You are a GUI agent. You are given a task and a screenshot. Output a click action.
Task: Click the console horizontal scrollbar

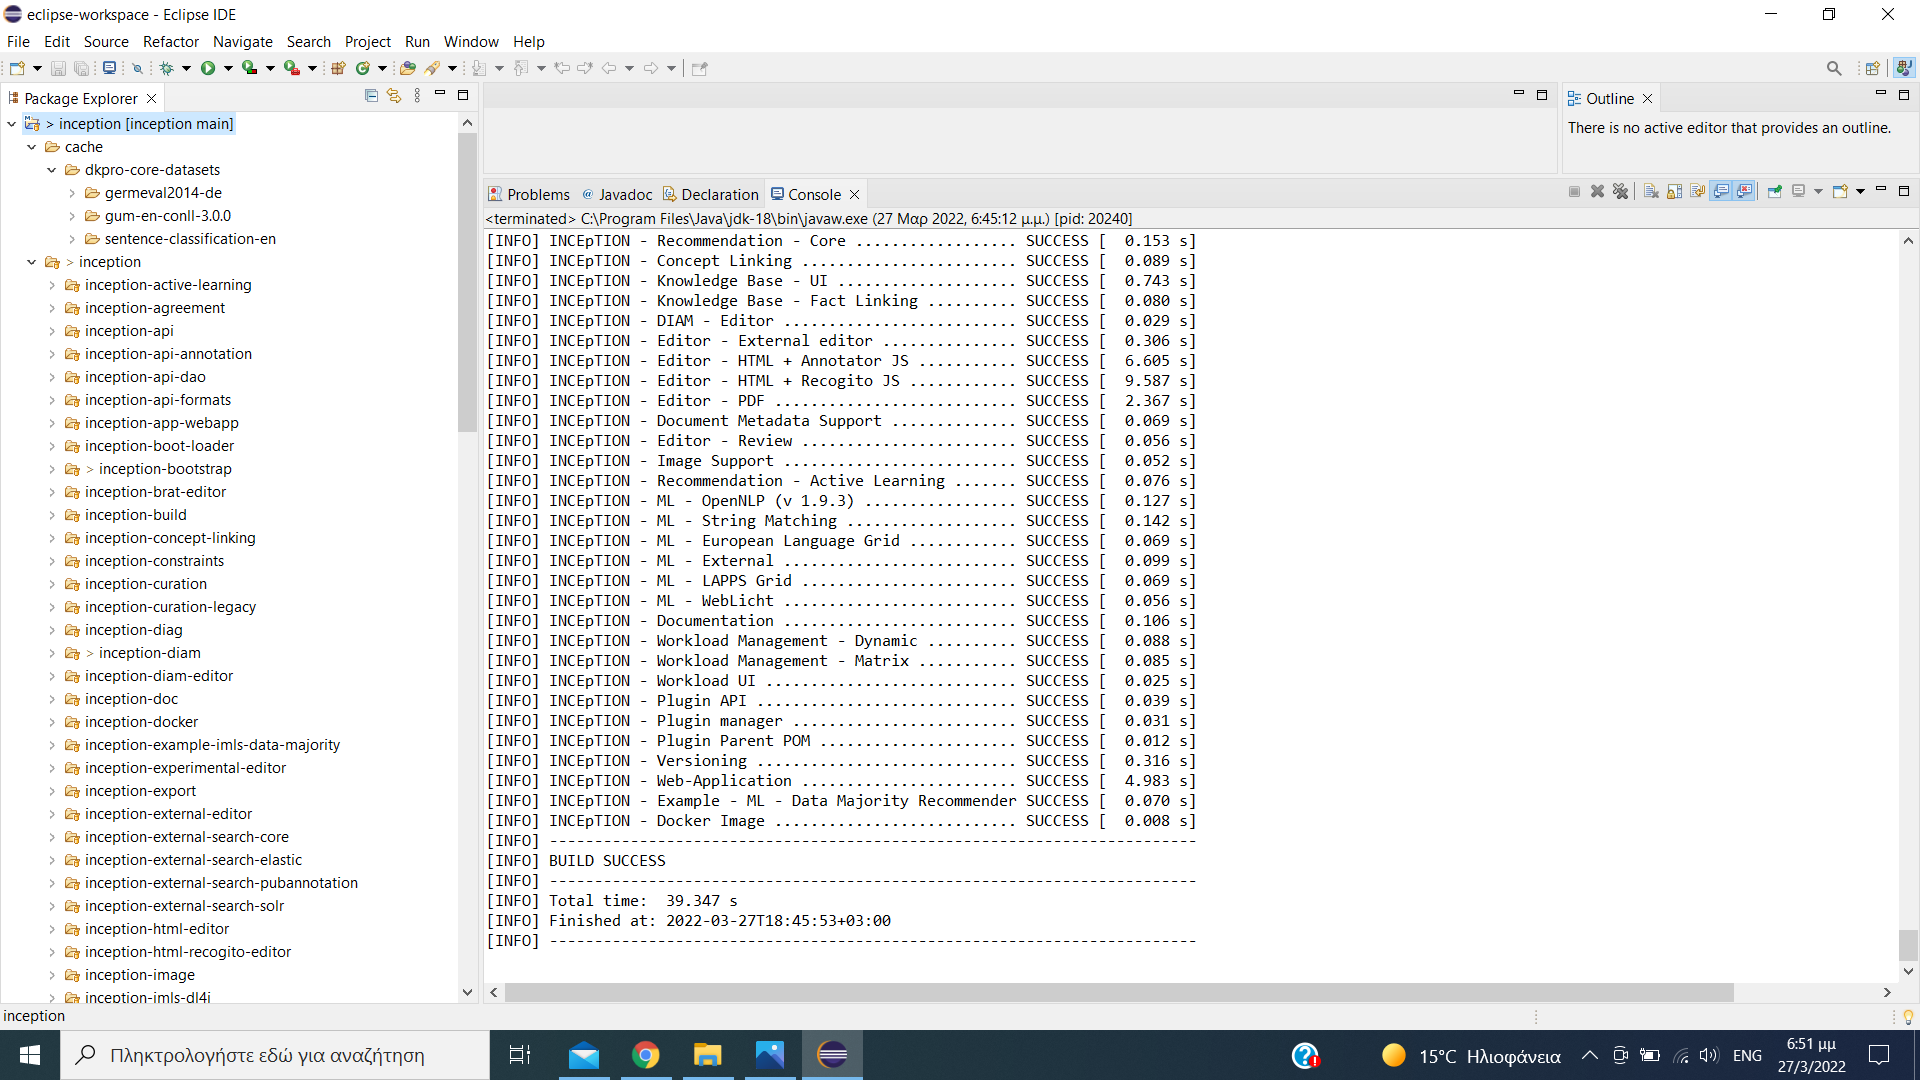(x=1118, y=992)
